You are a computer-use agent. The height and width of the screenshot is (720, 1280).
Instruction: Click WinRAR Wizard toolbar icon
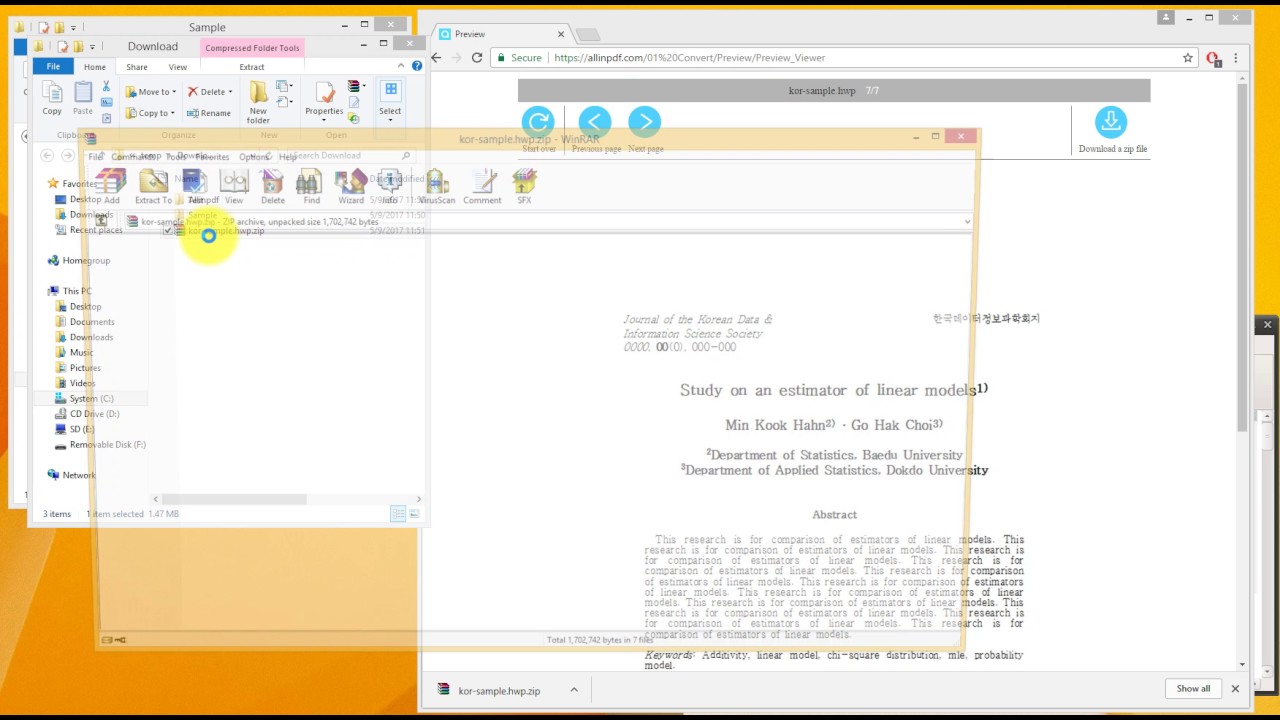tap(350, 181)
